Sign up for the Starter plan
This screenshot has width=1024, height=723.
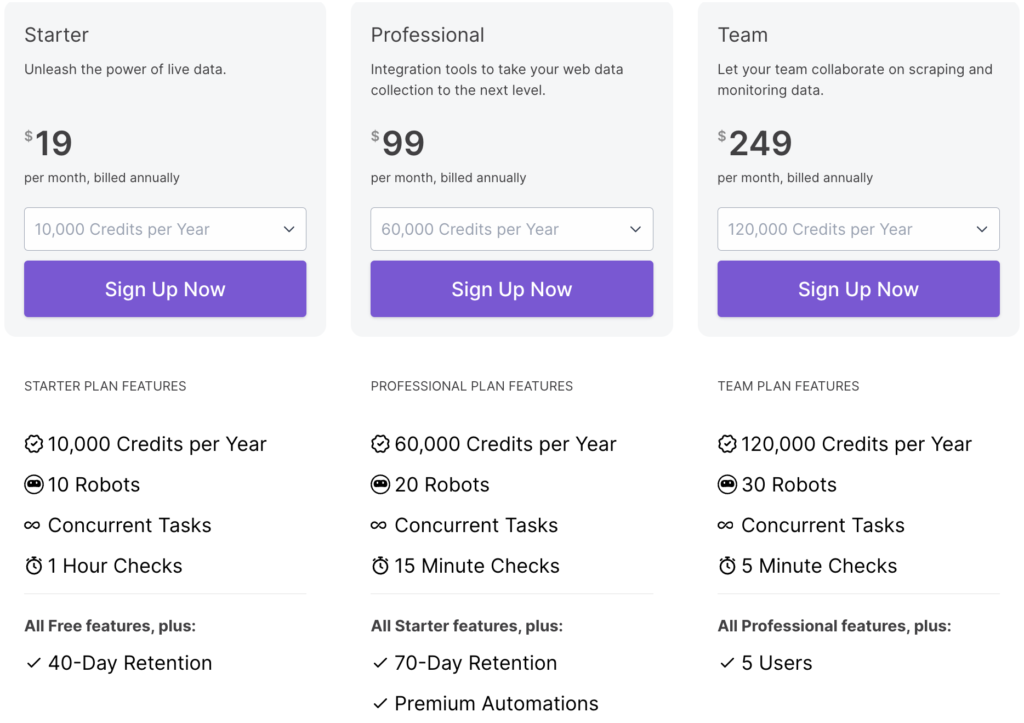coord(165,288)
